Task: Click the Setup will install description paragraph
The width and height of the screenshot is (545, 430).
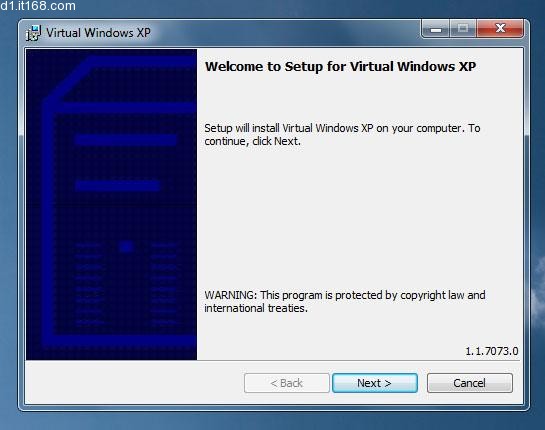Action: pos(342,135)
